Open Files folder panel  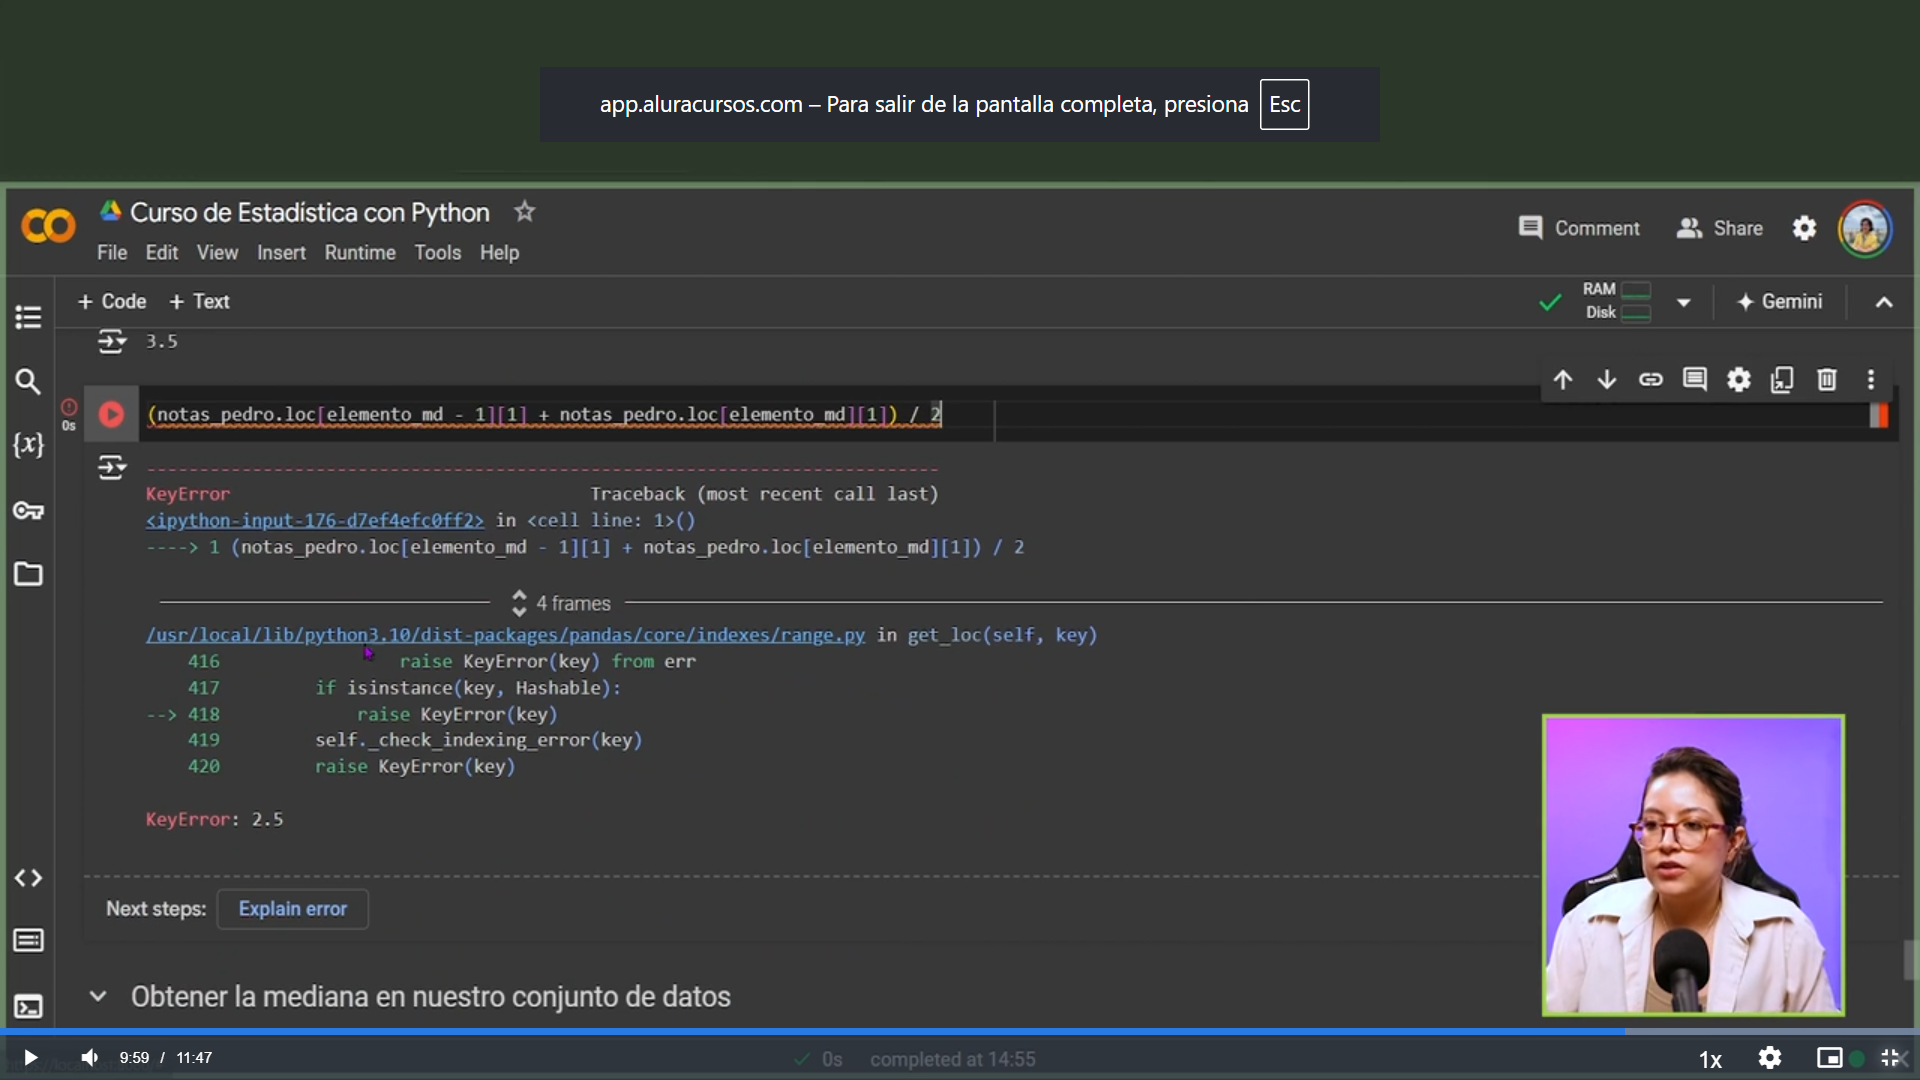pos(28,574)
